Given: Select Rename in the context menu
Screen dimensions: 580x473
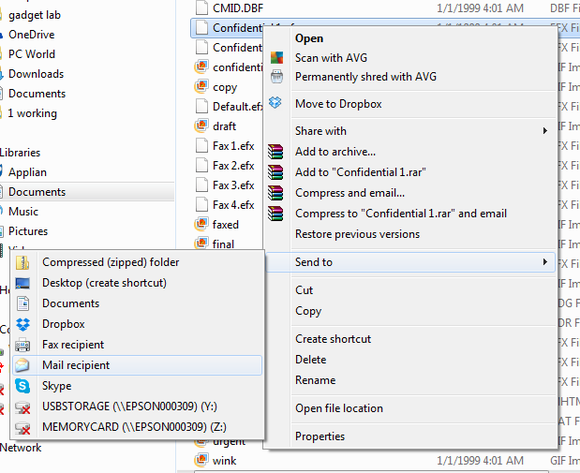Looking at the screenshot, I should pyautogui.click(x=315, y=380).
